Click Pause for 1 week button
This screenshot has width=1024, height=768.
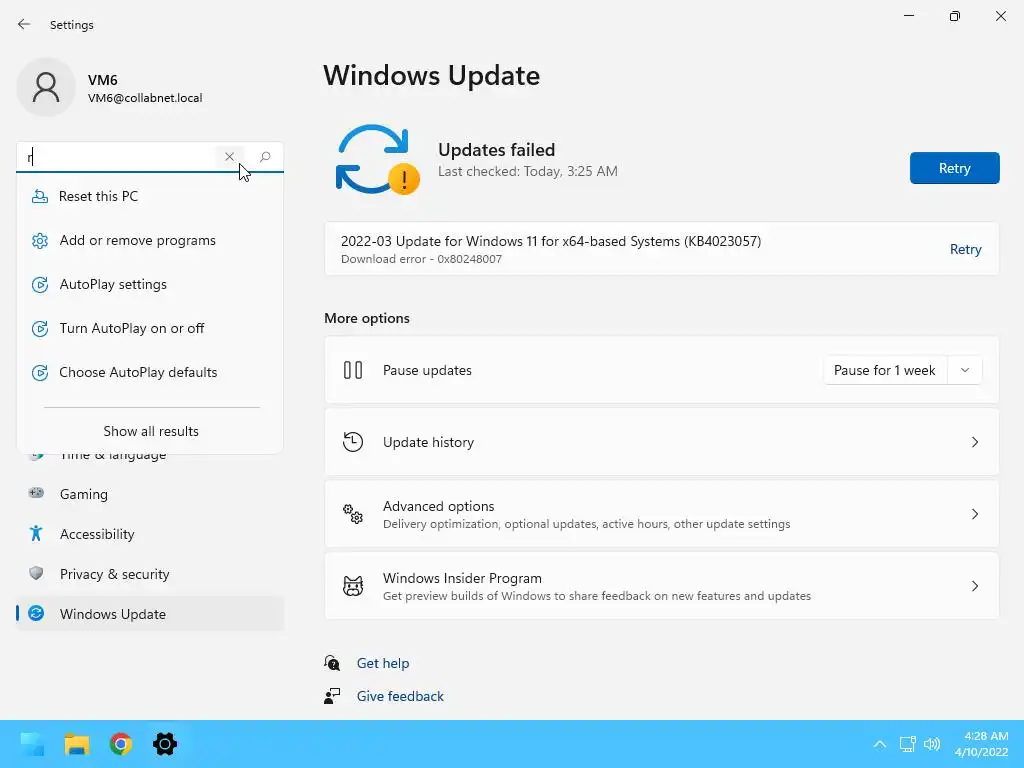[884, 370]
